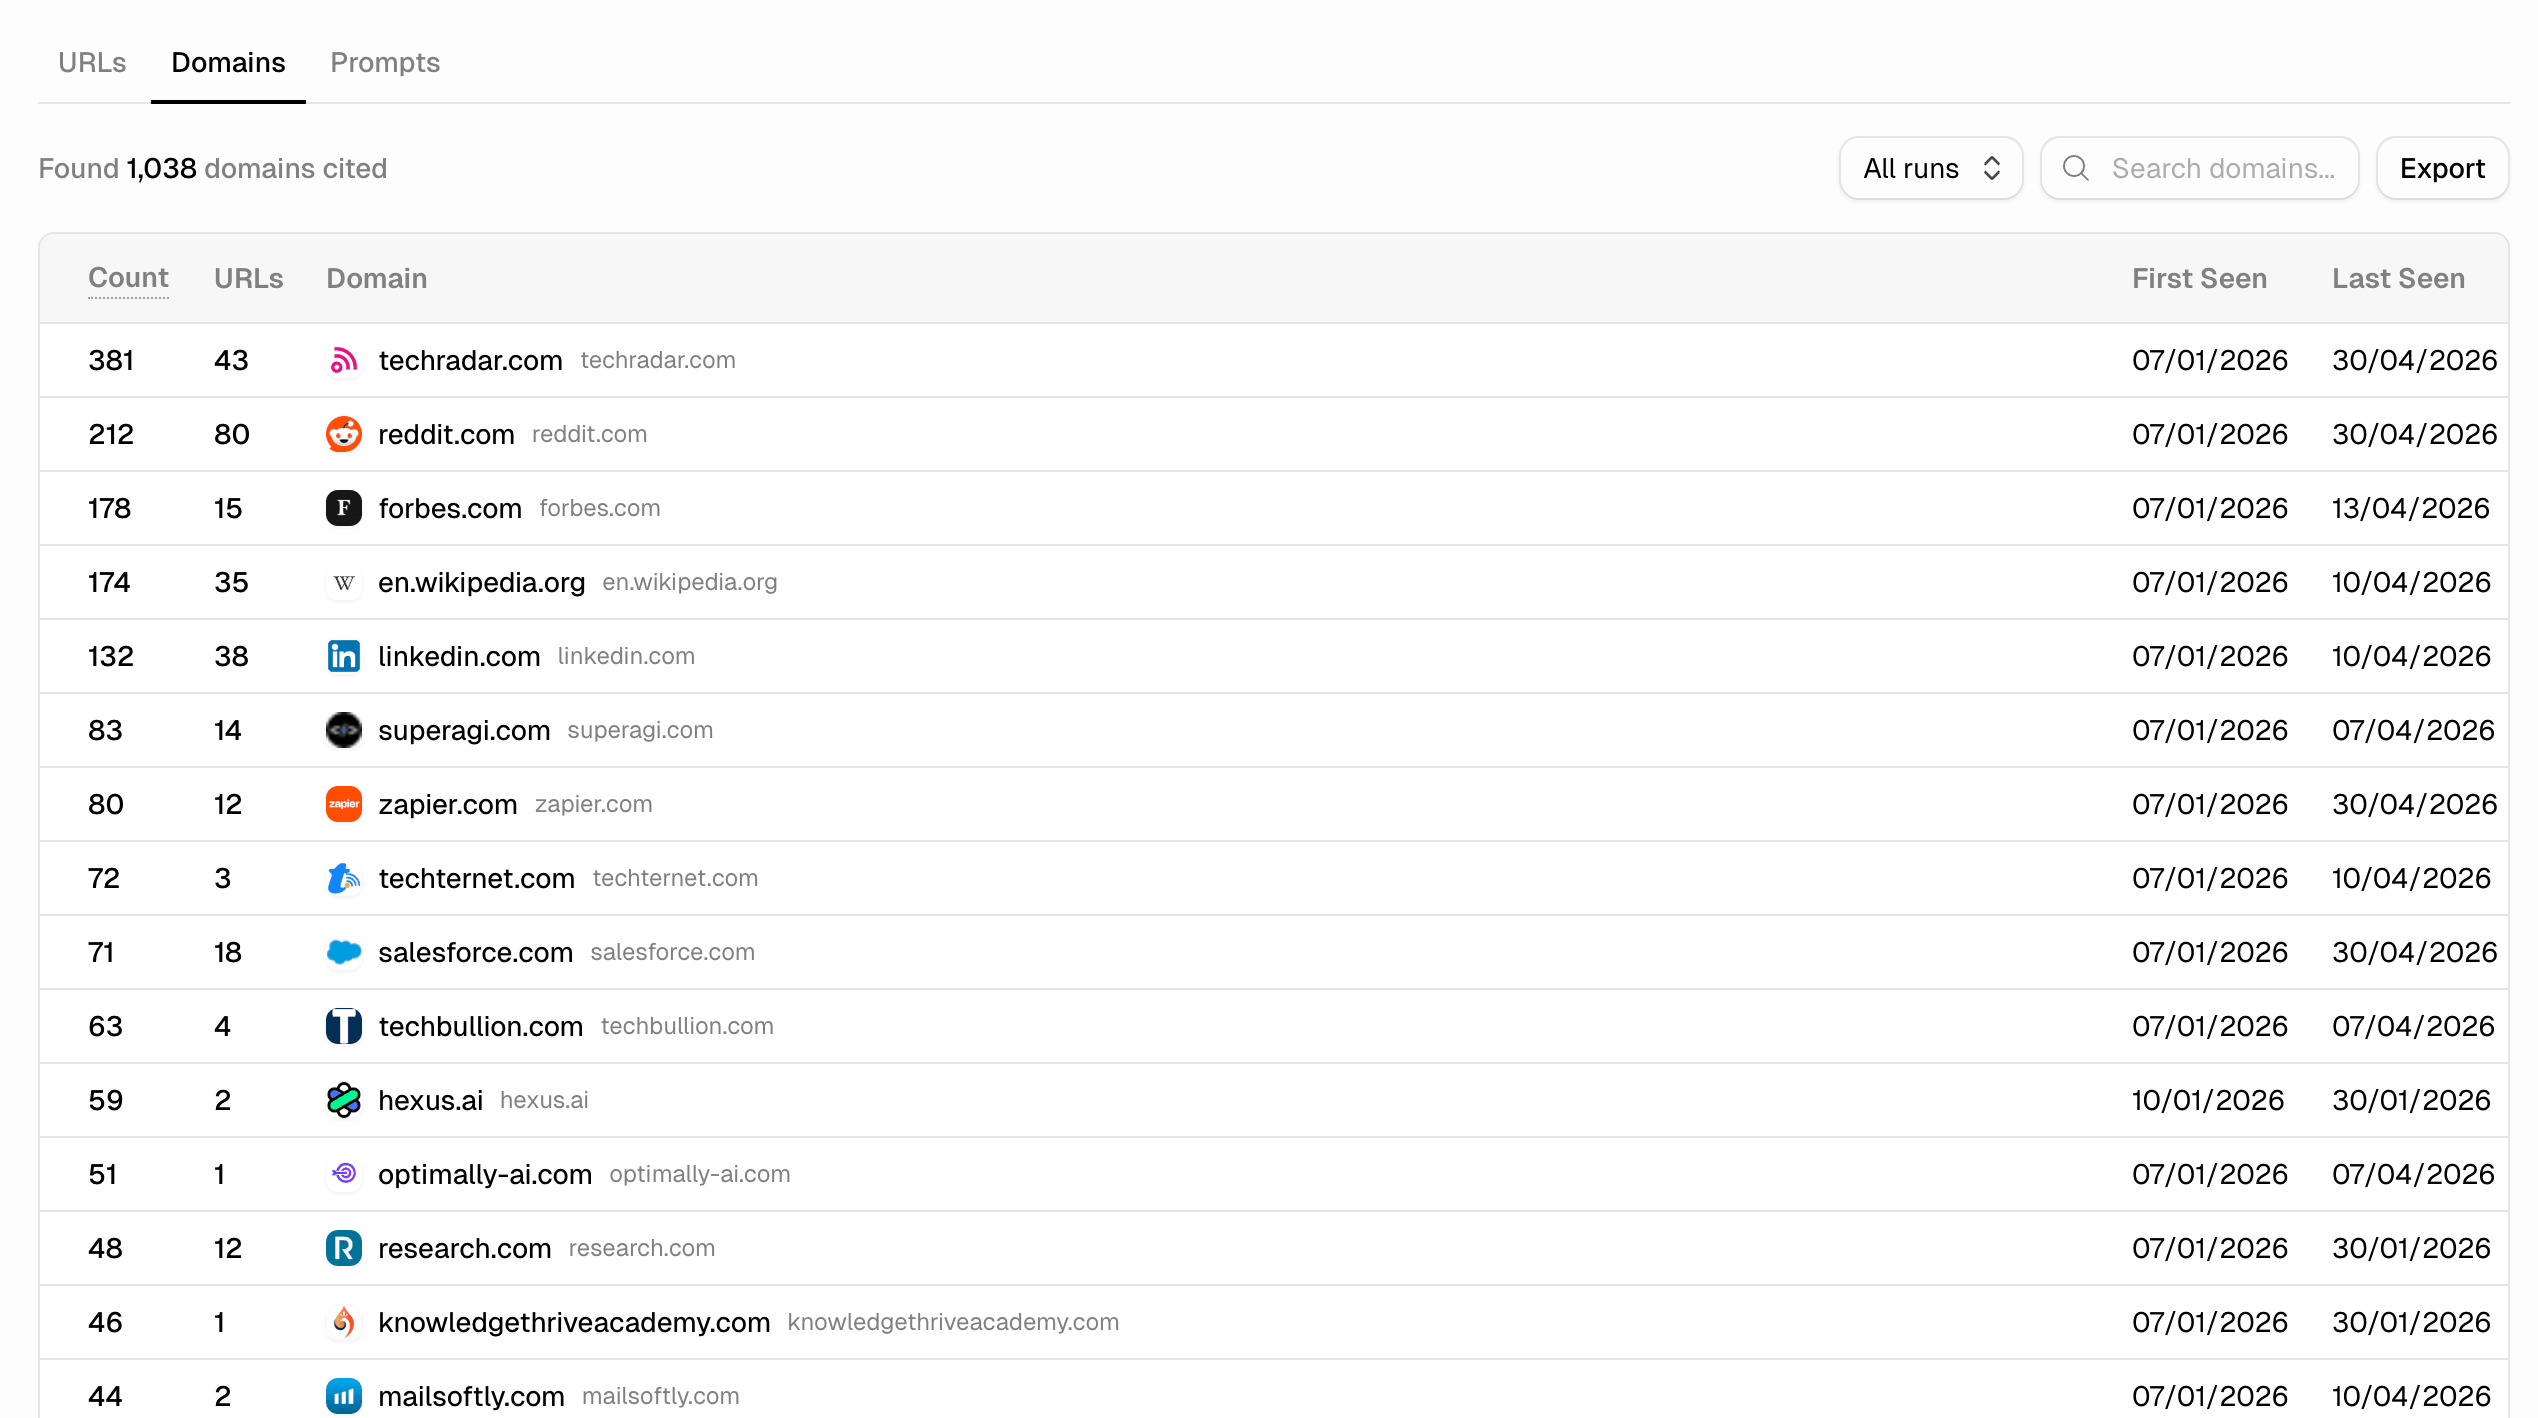Click last seen 30/01/2026 for research.com
This screenshot has width=2538, height=1418.
(2411, 1248)
